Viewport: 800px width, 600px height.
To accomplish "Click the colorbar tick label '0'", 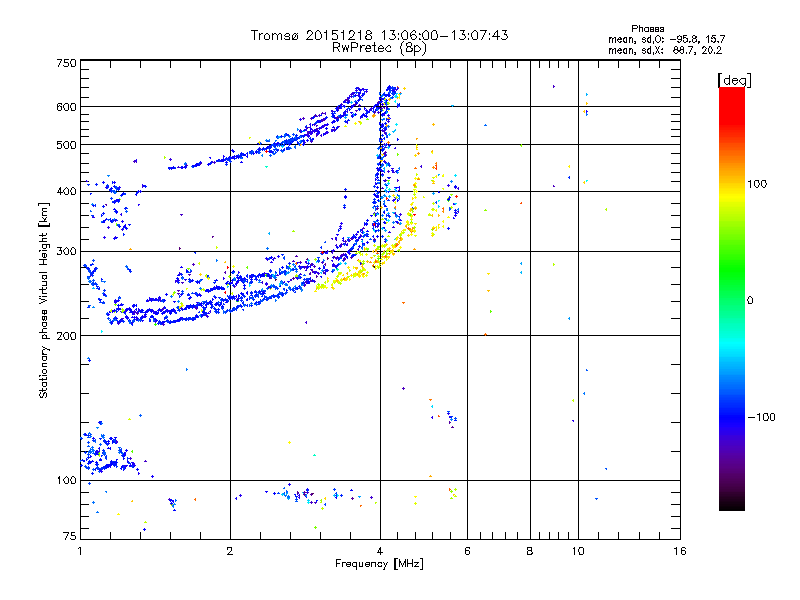I will click(x=750, y=301).
